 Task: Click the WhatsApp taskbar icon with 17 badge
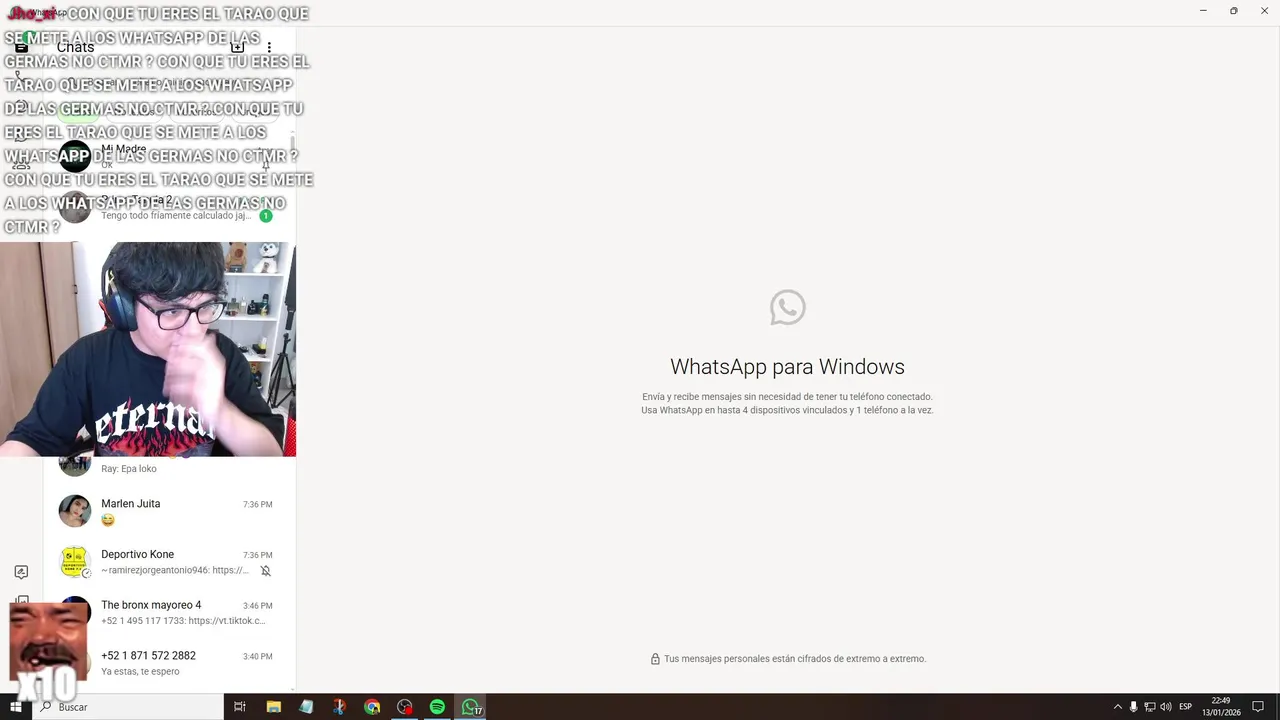click(x=471, y=707)
